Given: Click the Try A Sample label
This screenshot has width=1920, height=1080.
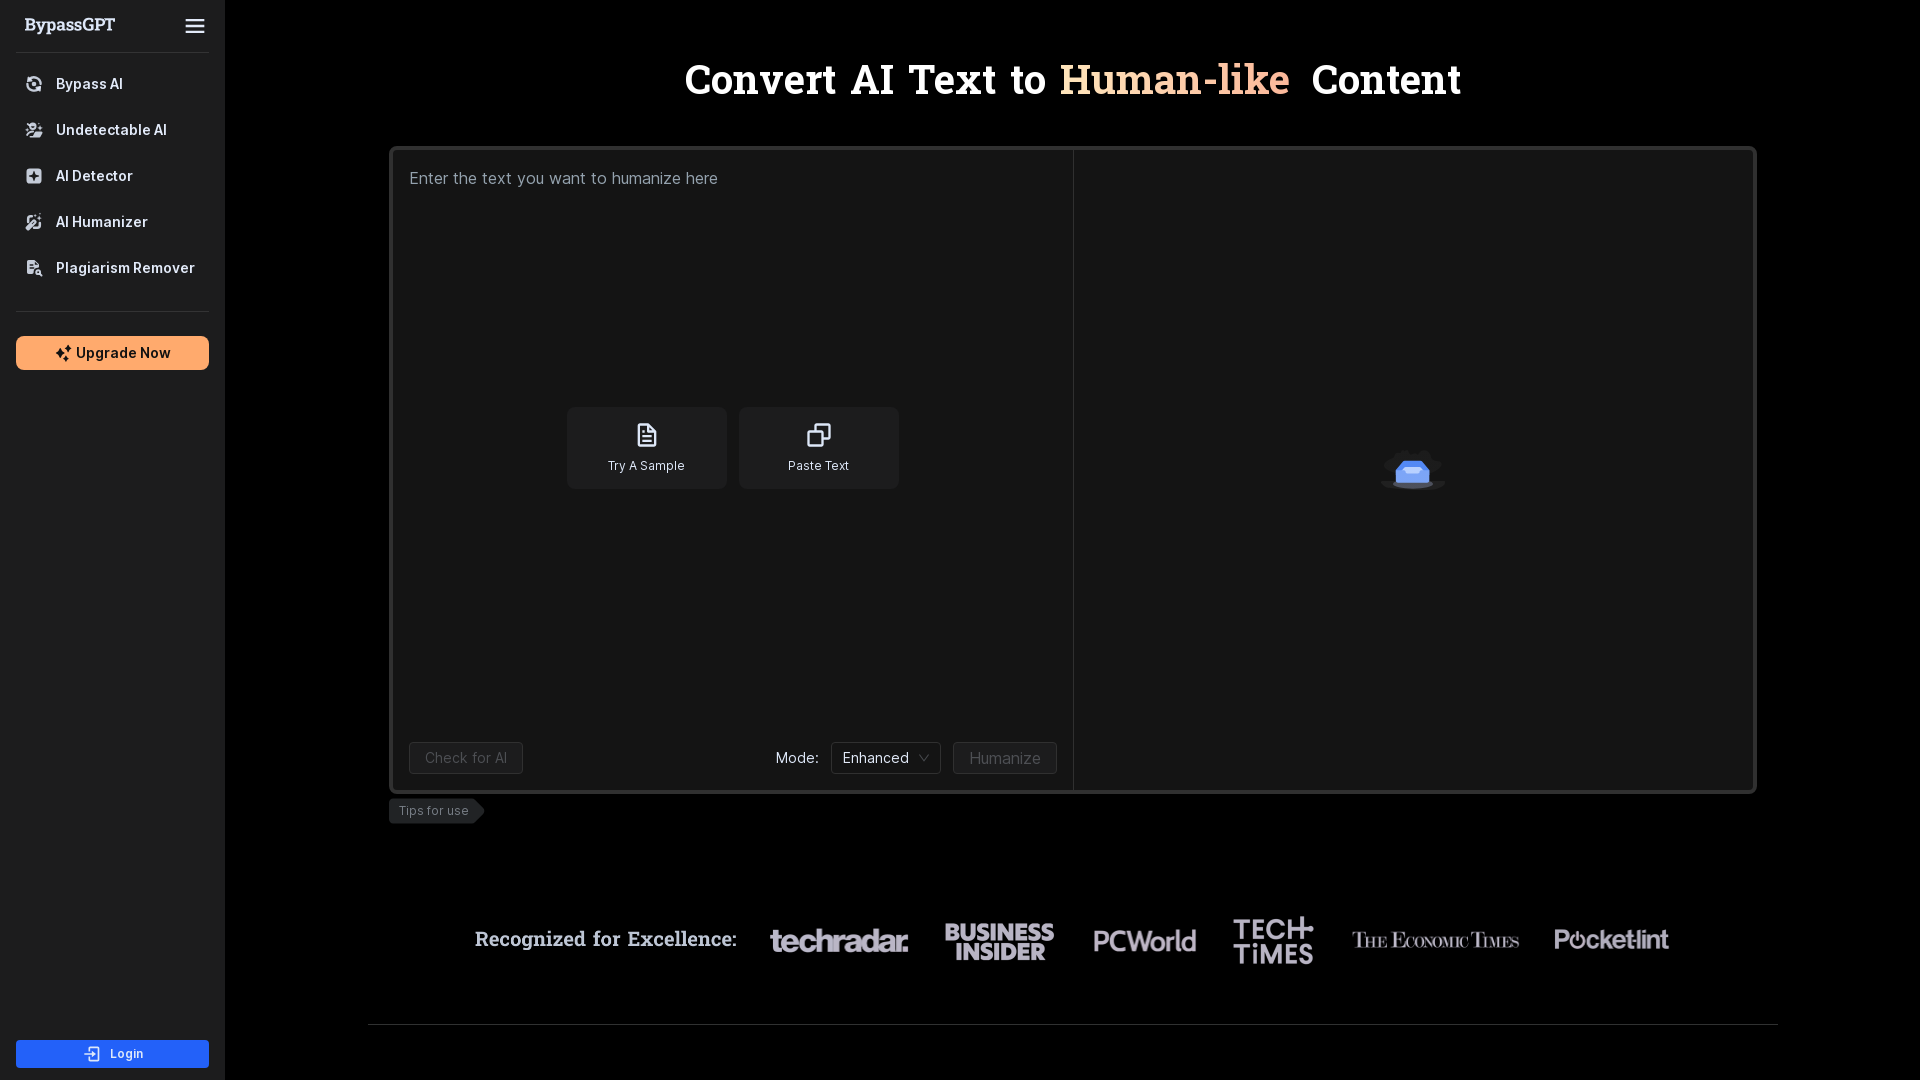Looking at the screenshot, I should [x=646, y=466].
